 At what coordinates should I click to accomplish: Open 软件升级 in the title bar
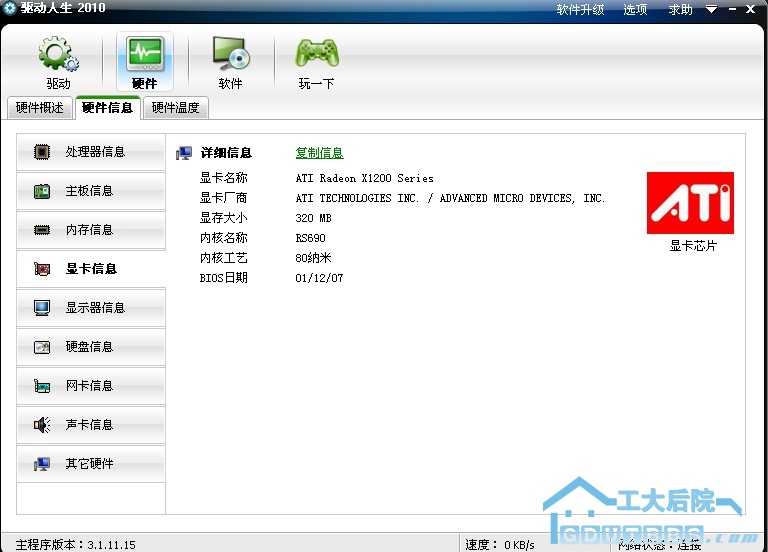tap(580, 10)
